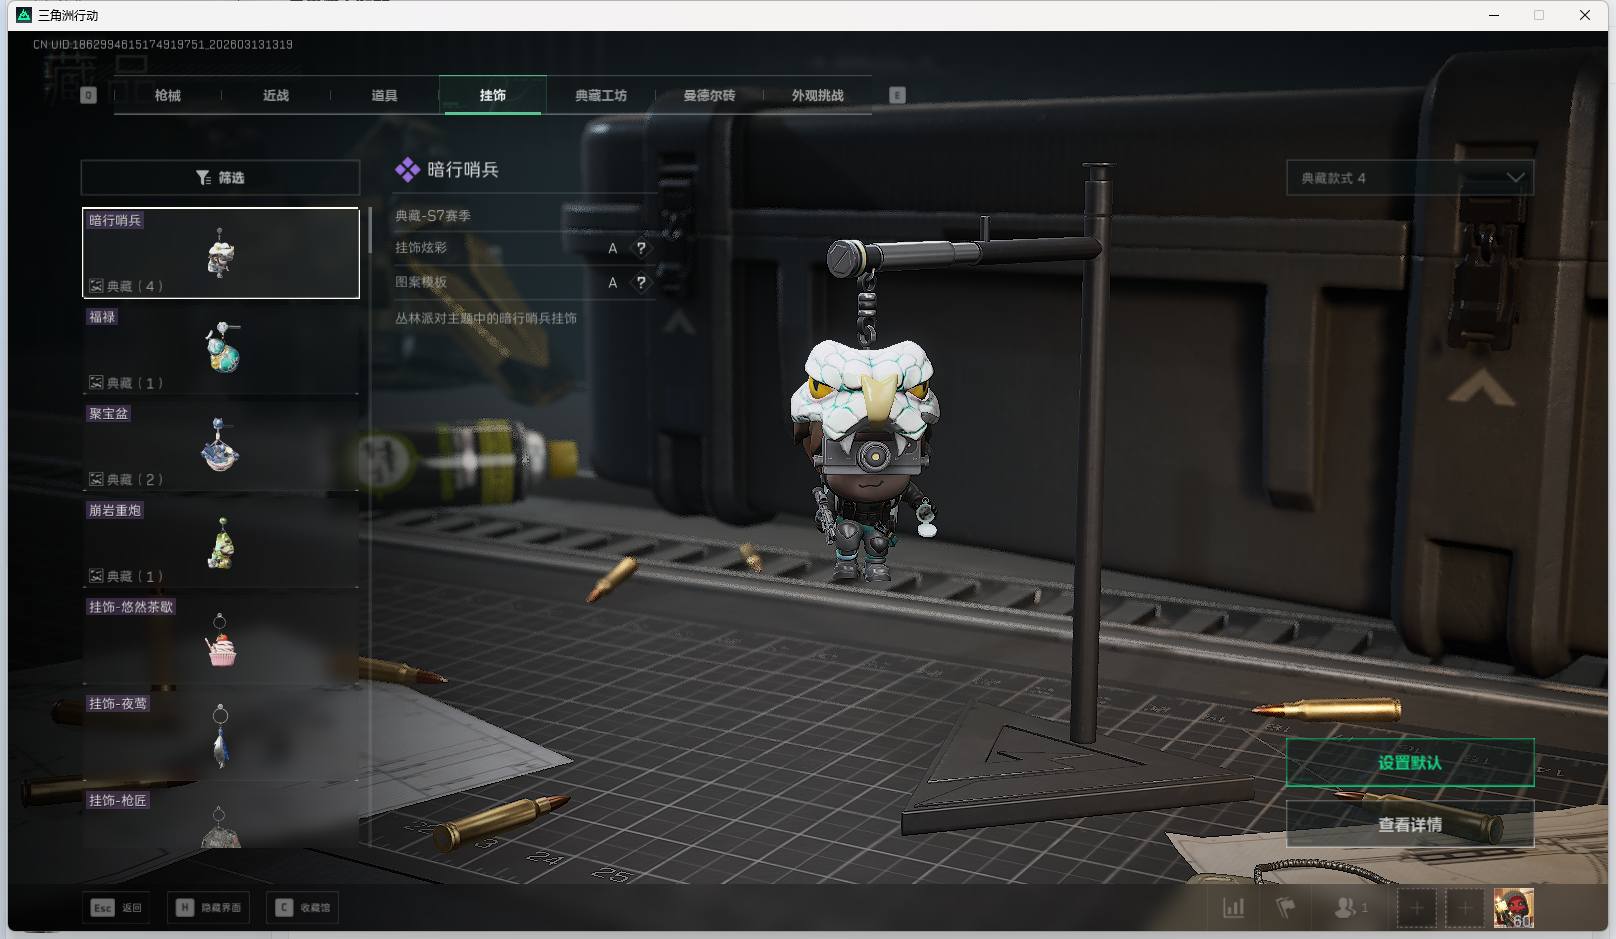This screenshot has width=1616, height=939.
Task: Open the team members icon
Action: [1350, 908]
